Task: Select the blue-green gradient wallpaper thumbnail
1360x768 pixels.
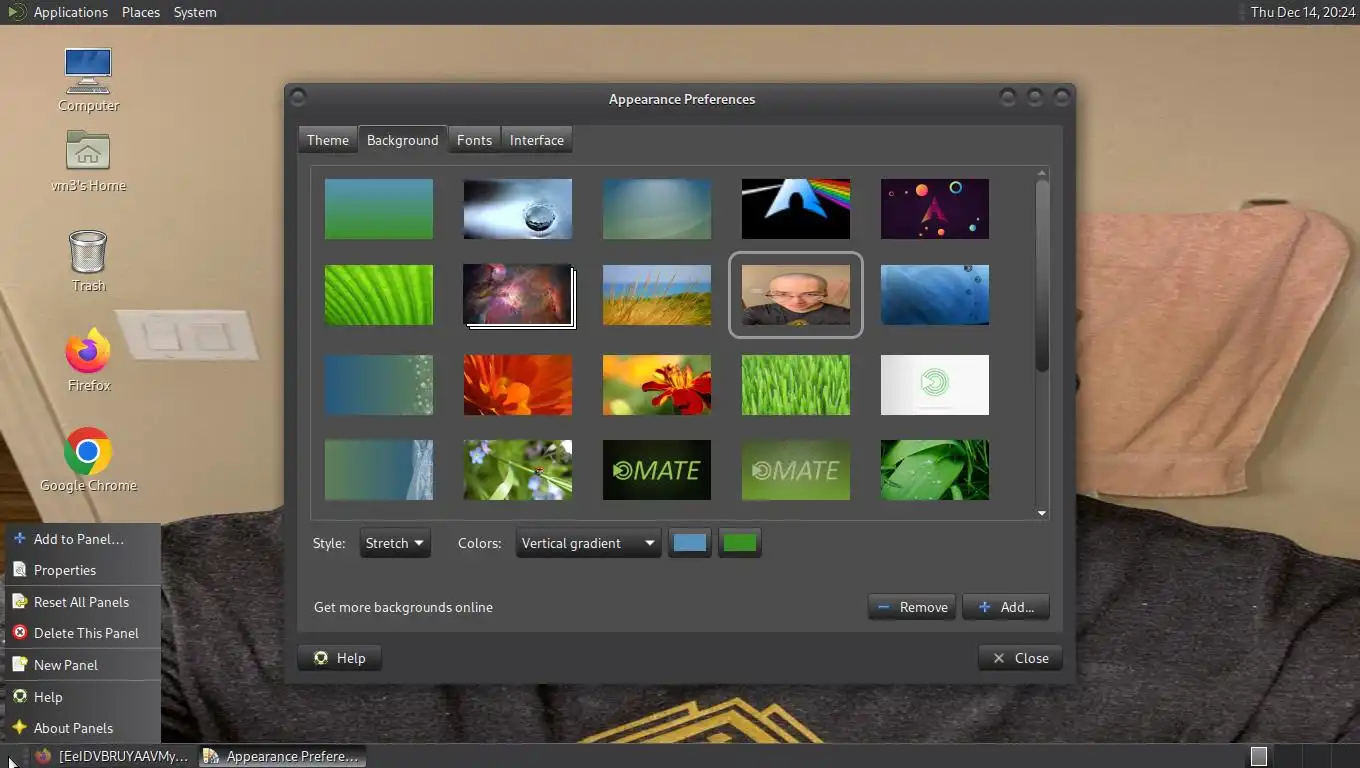Action: 379,209
